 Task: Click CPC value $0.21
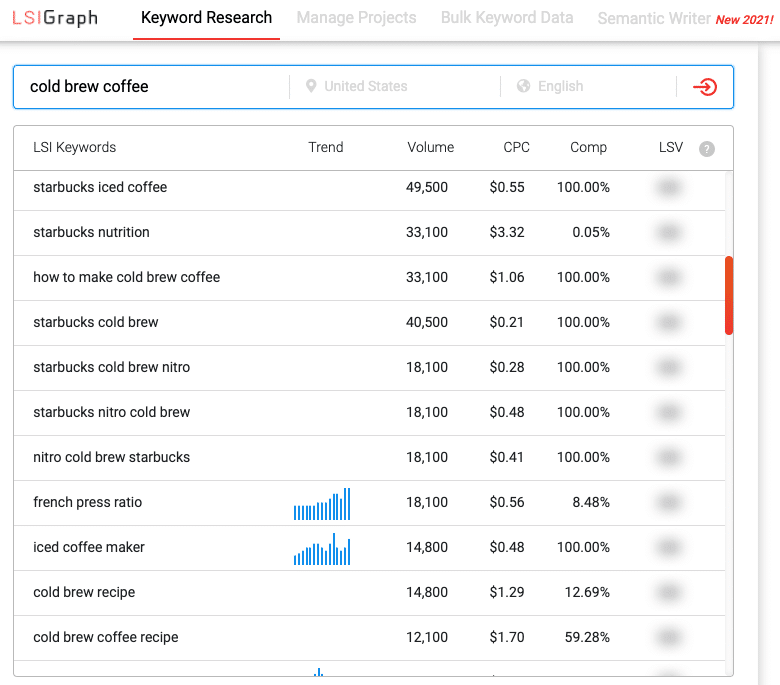point(506,322)
